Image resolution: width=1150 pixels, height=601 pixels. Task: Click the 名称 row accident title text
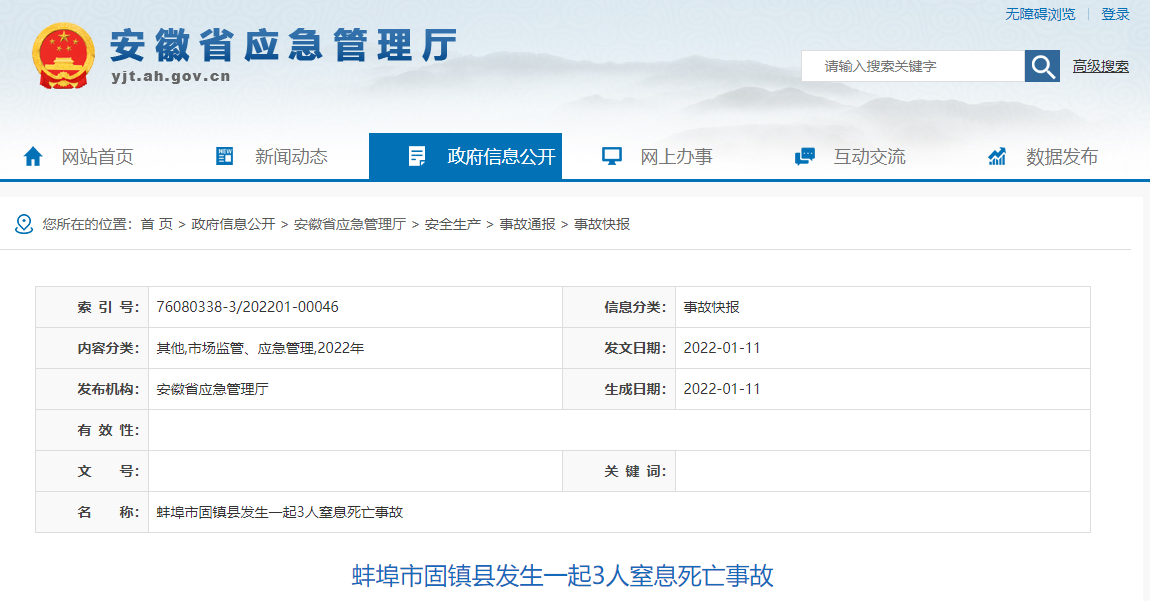coord(279,512)
